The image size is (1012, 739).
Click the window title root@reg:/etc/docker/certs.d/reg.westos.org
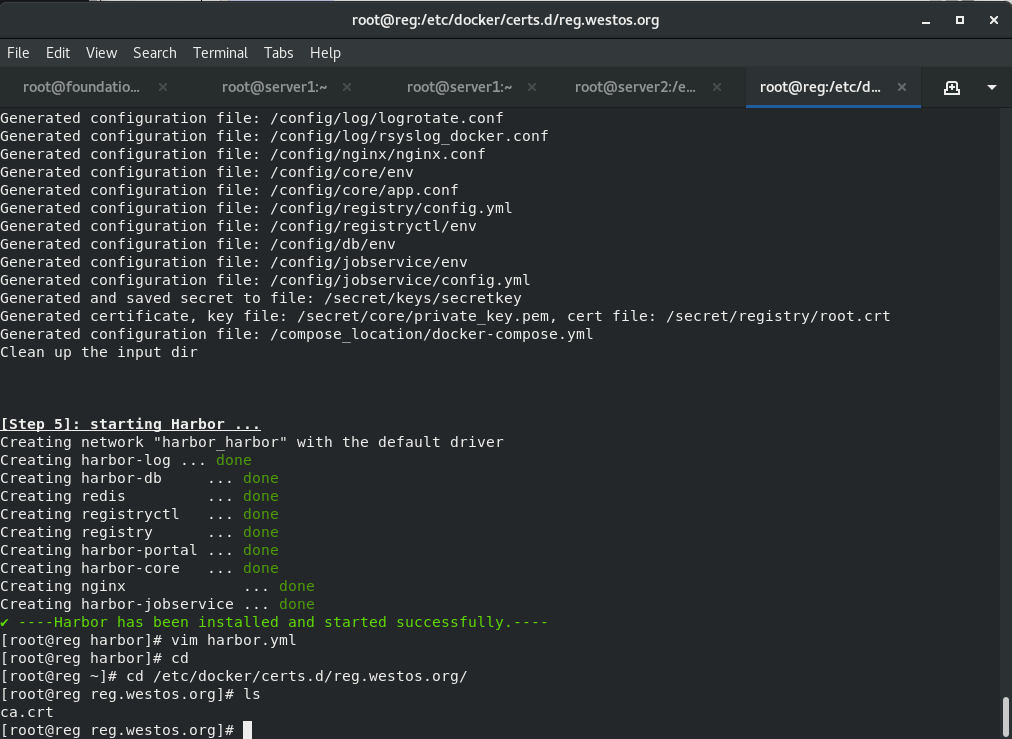point(505,21)
